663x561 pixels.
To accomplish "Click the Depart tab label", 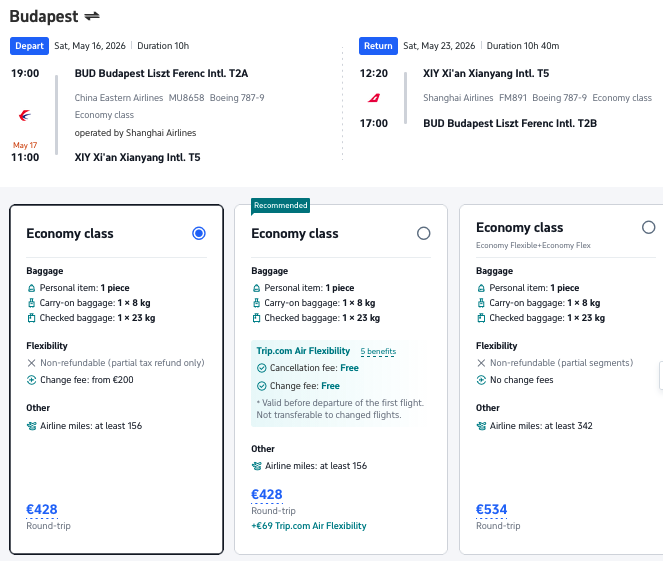I will pos(29,45).
